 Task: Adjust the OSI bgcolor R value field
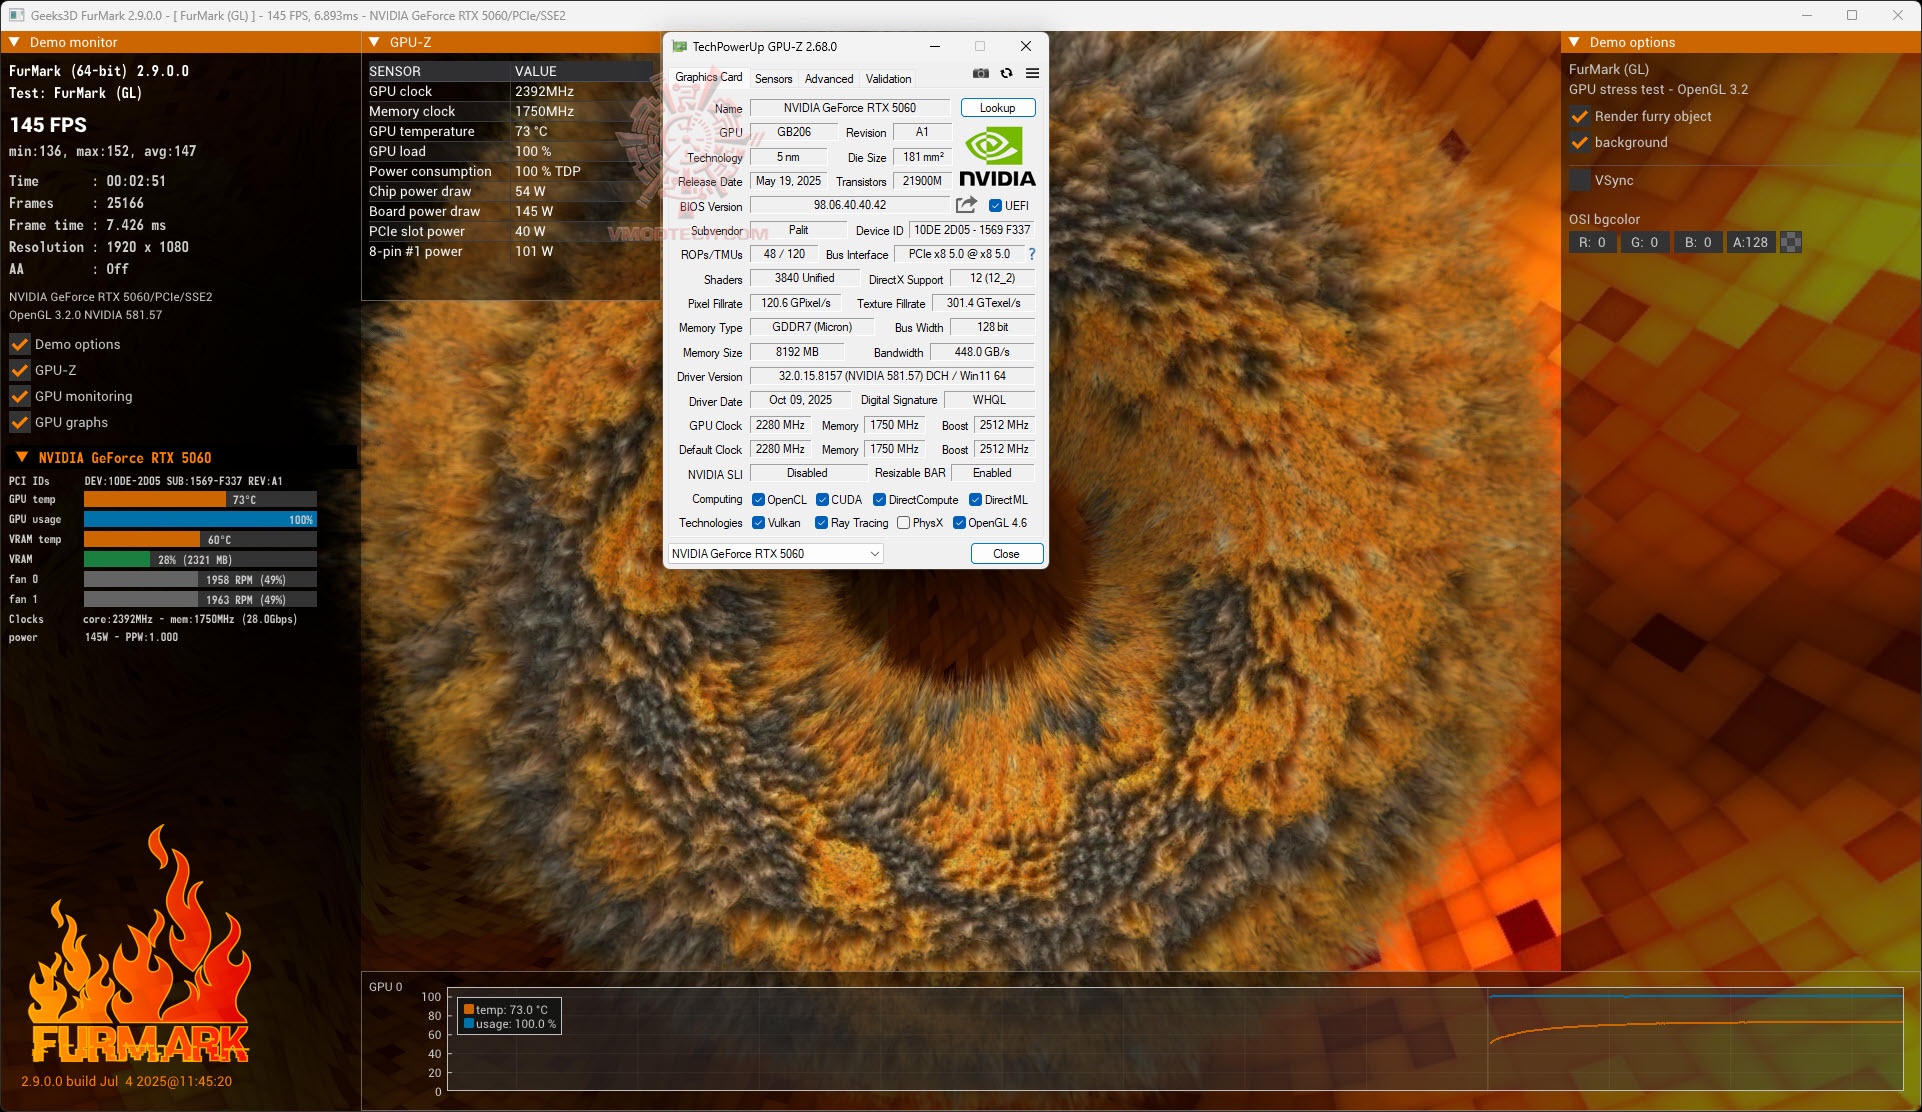coord(1592,242)
